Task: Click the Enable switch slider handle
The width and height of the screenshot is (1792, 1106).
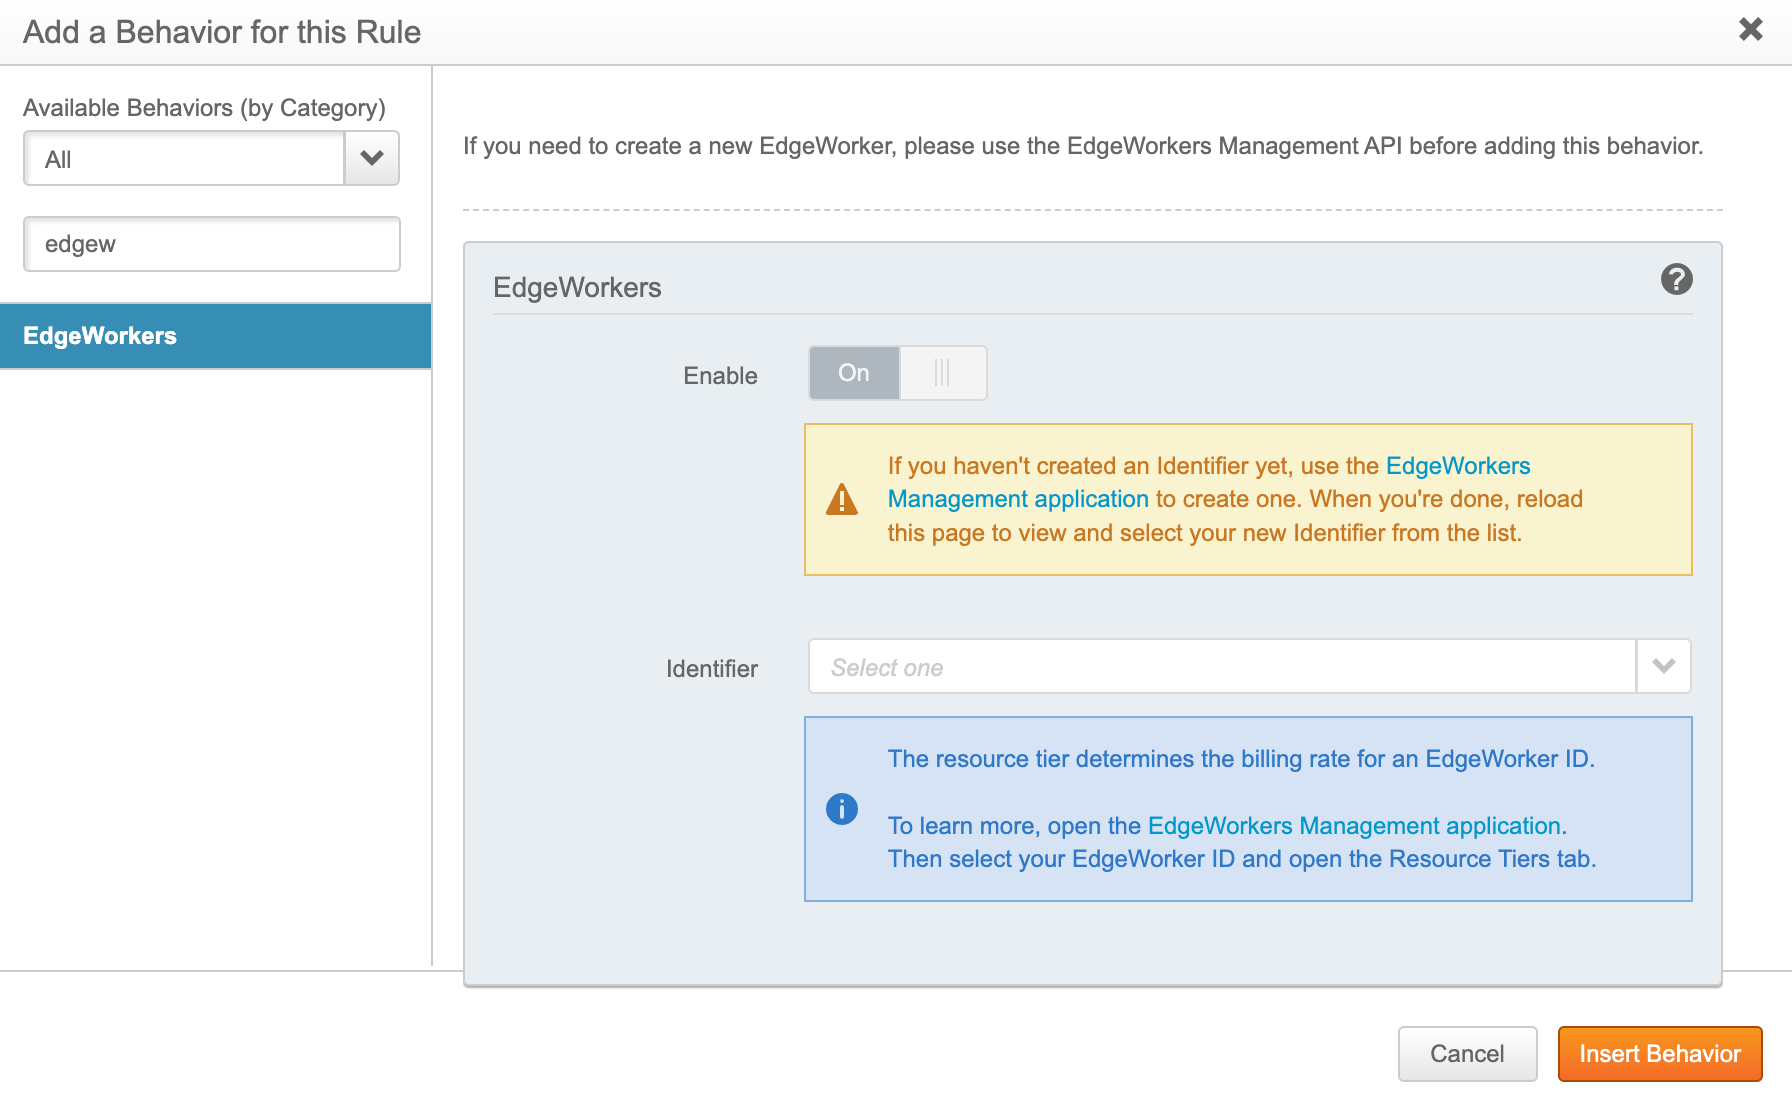Action: tap(942, 373)
